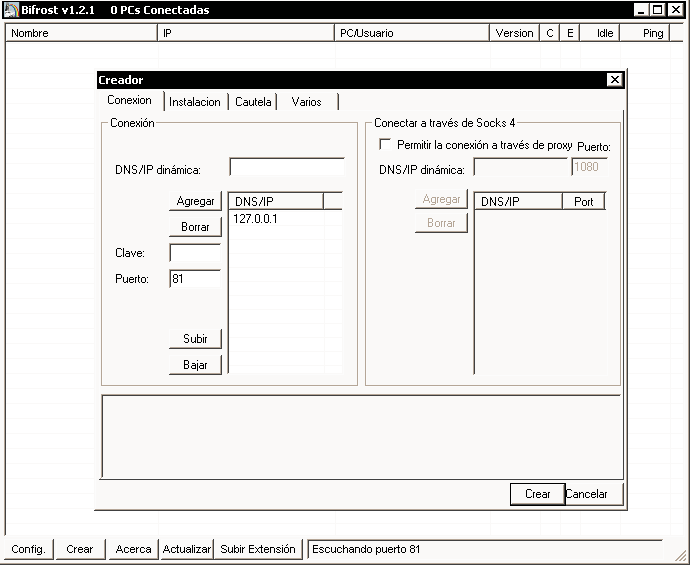The image size is (690, 565).
Task: Select the 127.0.0.1 entry in the list
Action: tap(255, 219)
